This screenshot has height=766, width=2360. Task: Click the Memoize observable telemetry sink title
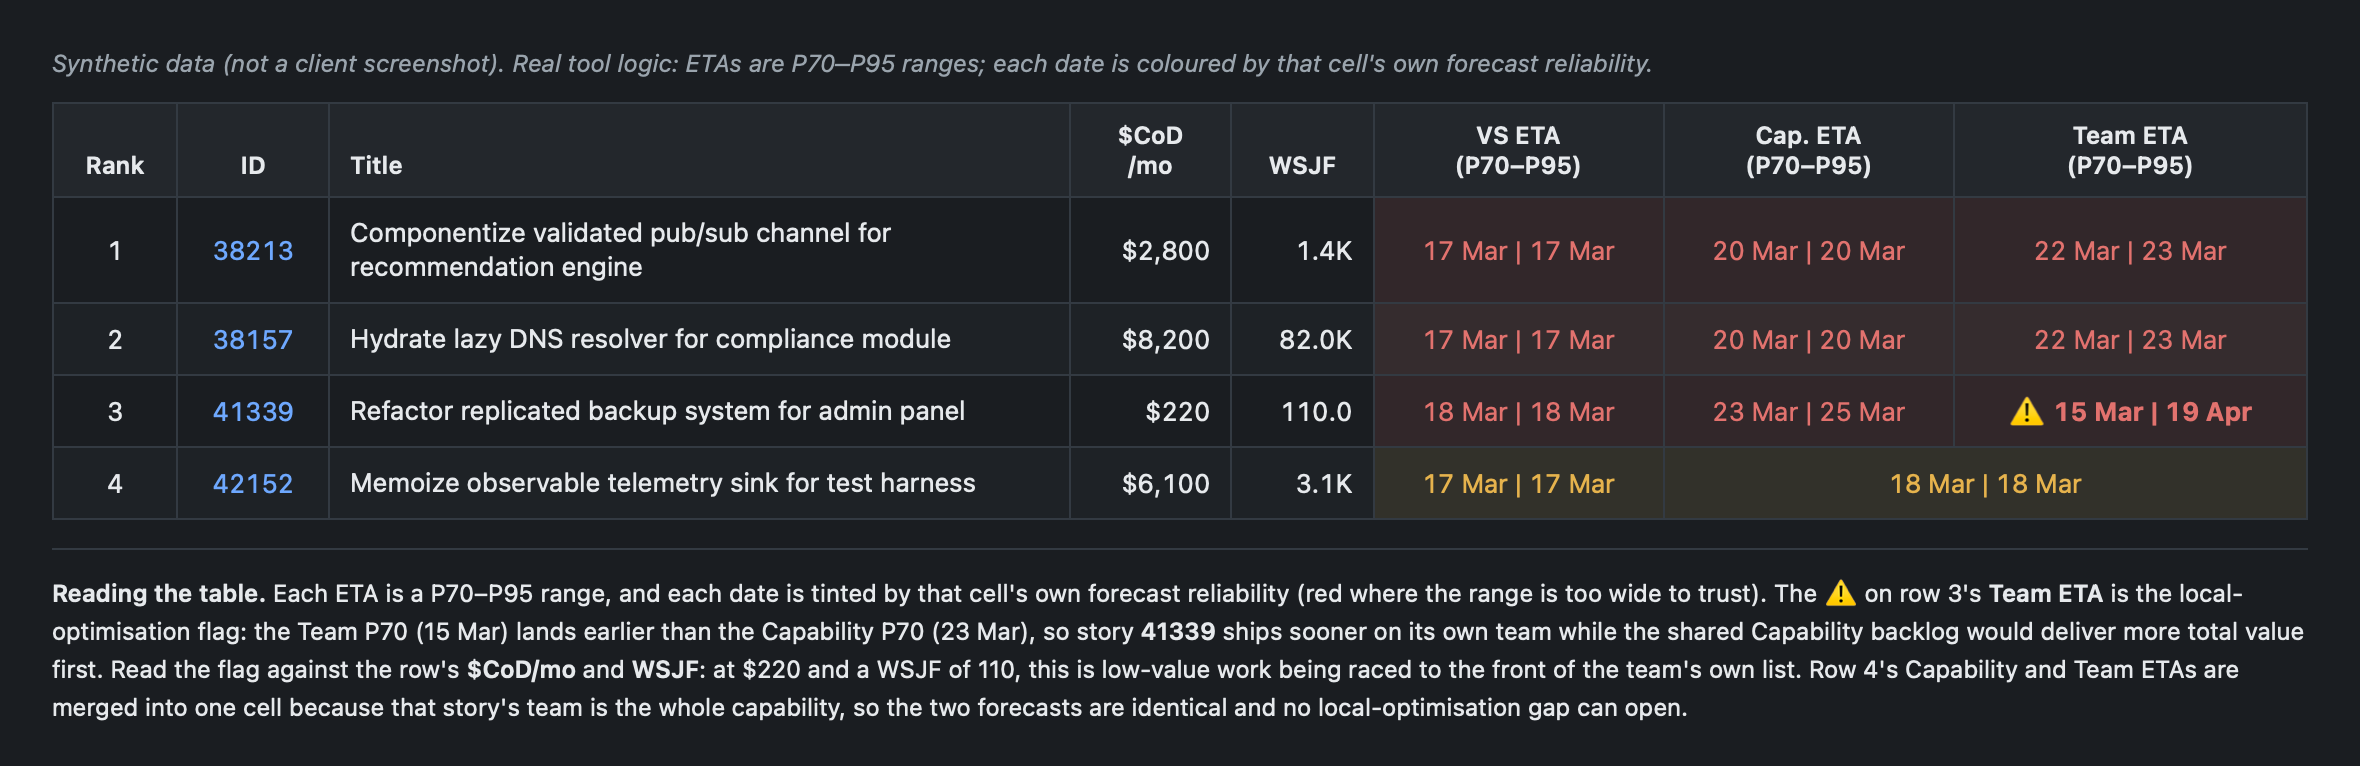(662, 483)
